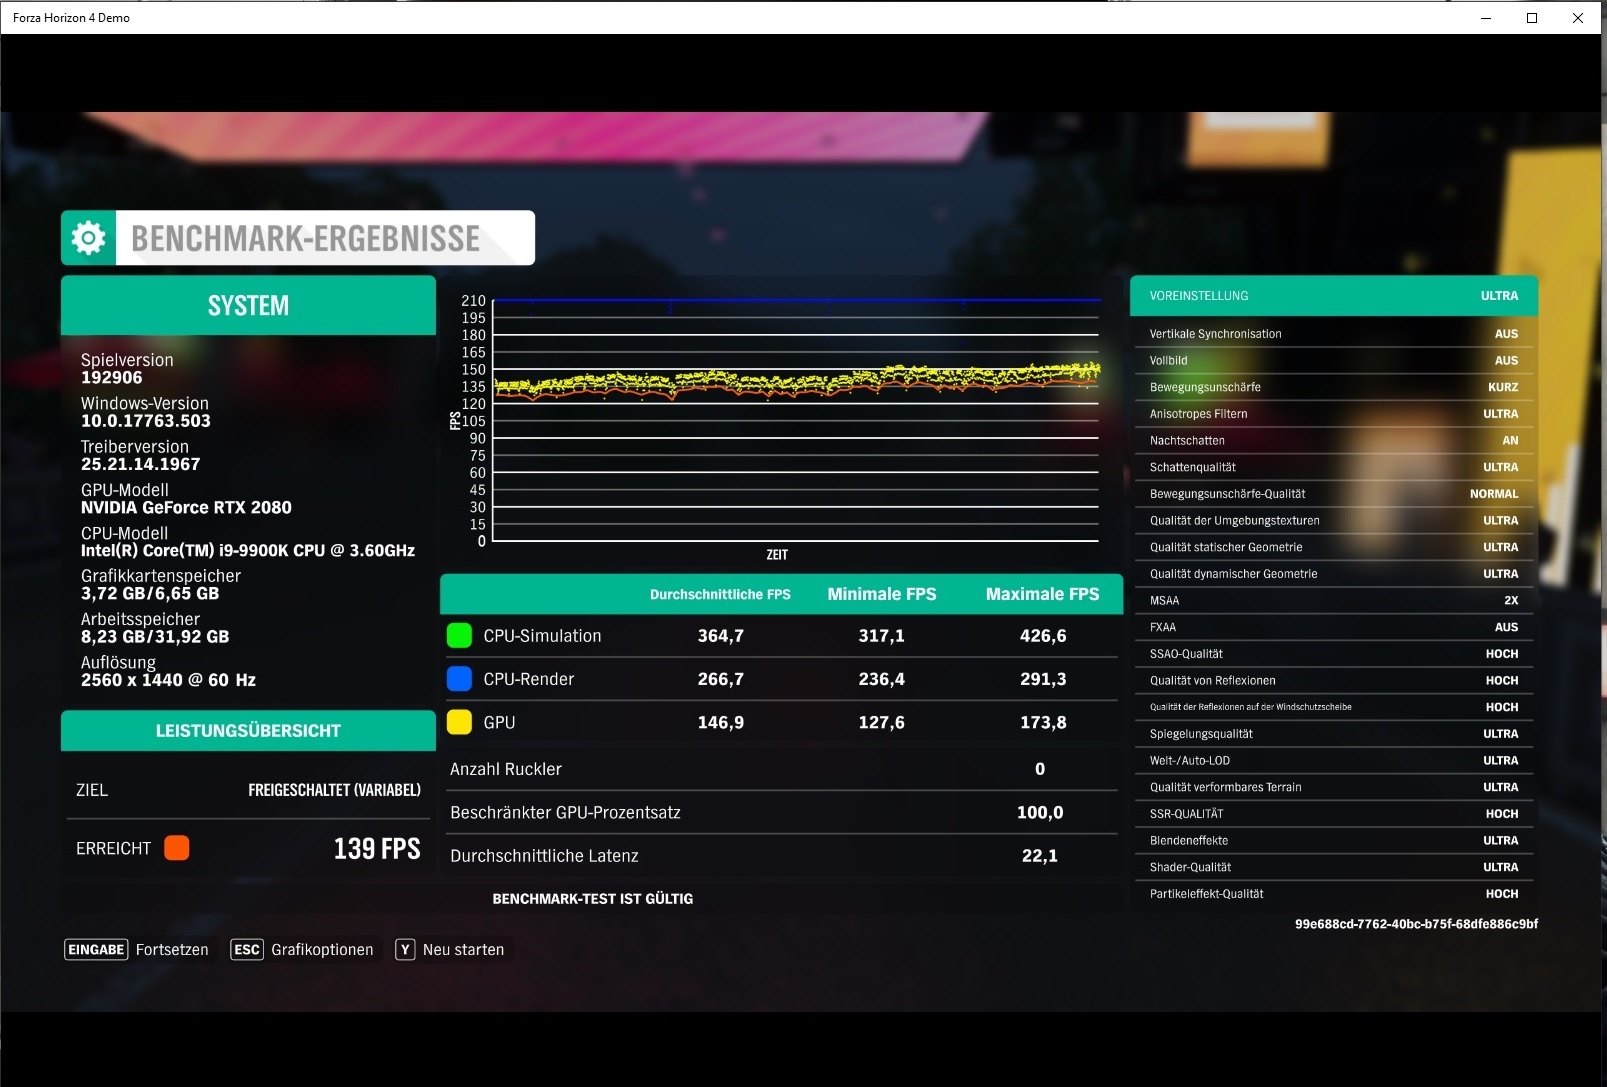Click the benchmark ID hash string

point(1416,924)
